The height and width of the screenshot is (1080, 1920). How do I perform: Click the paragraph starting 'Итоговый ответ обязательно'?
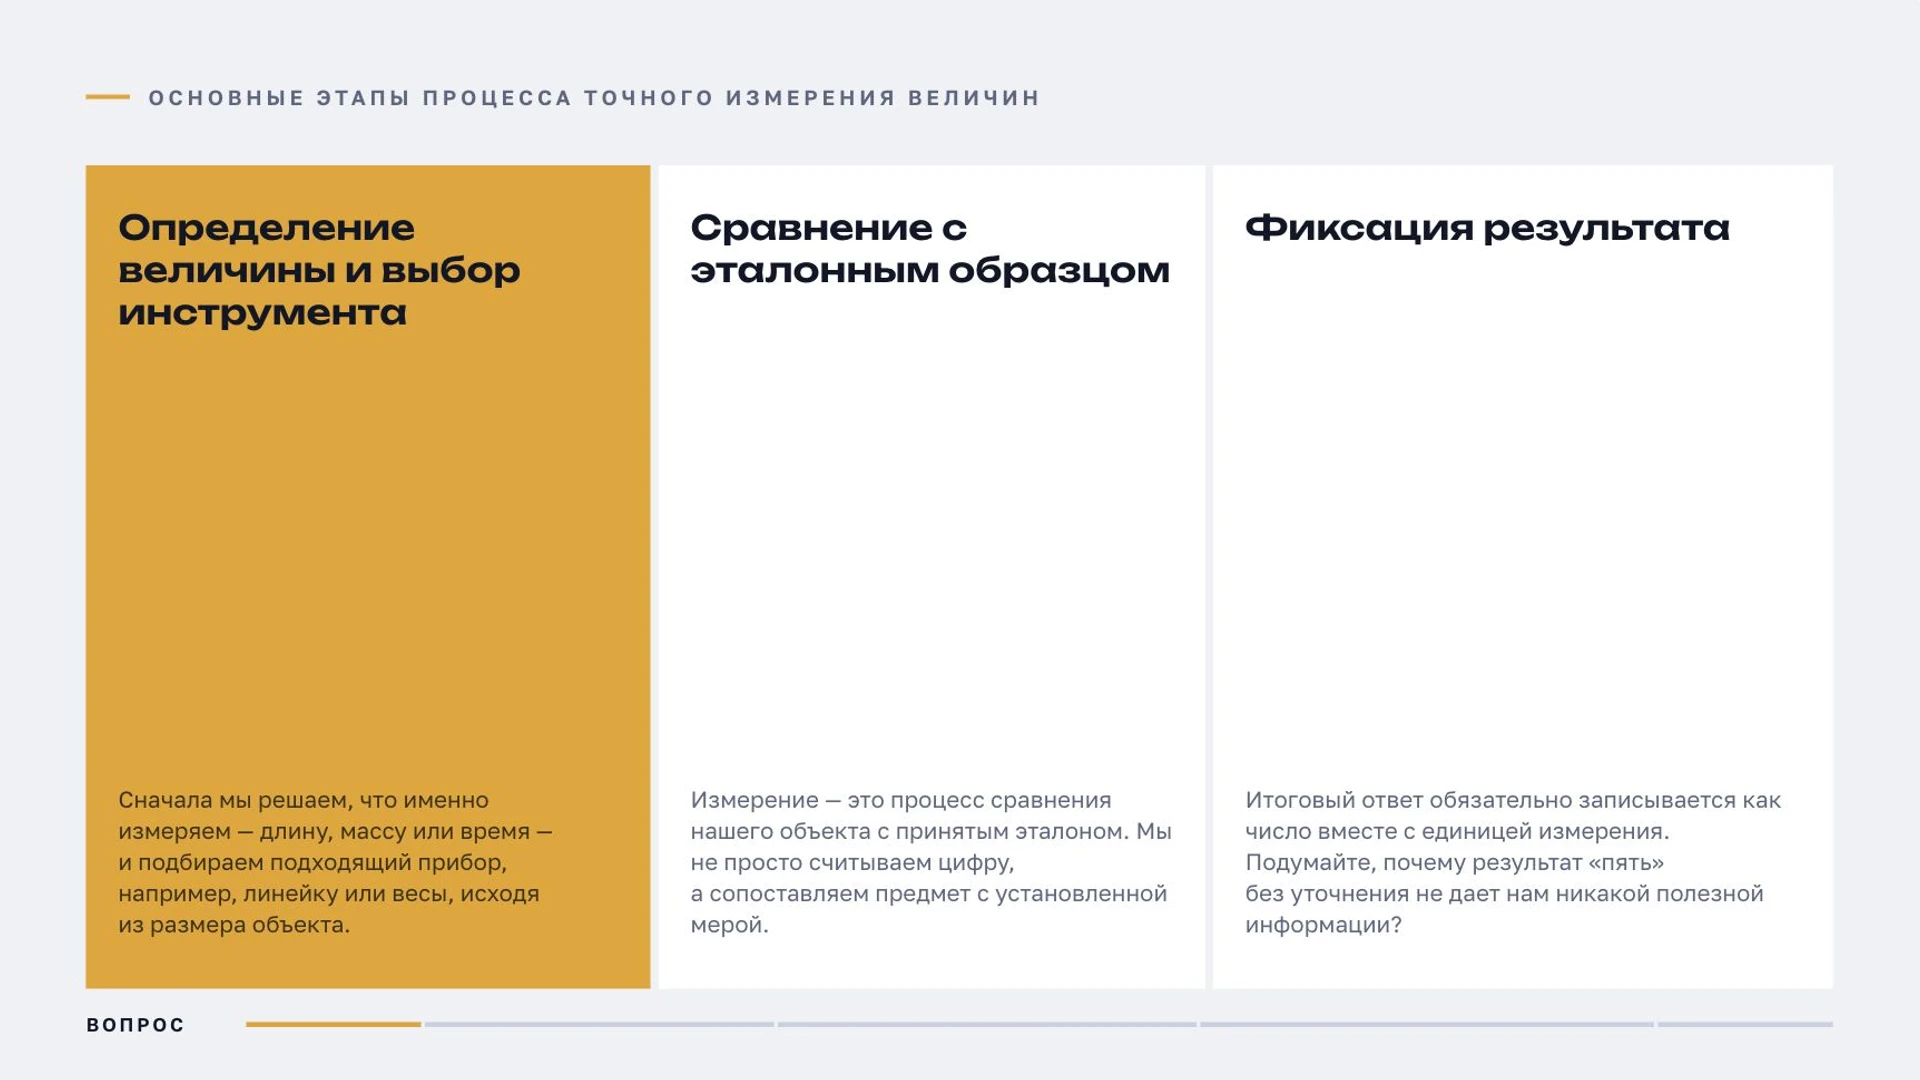click(1513, 862)
